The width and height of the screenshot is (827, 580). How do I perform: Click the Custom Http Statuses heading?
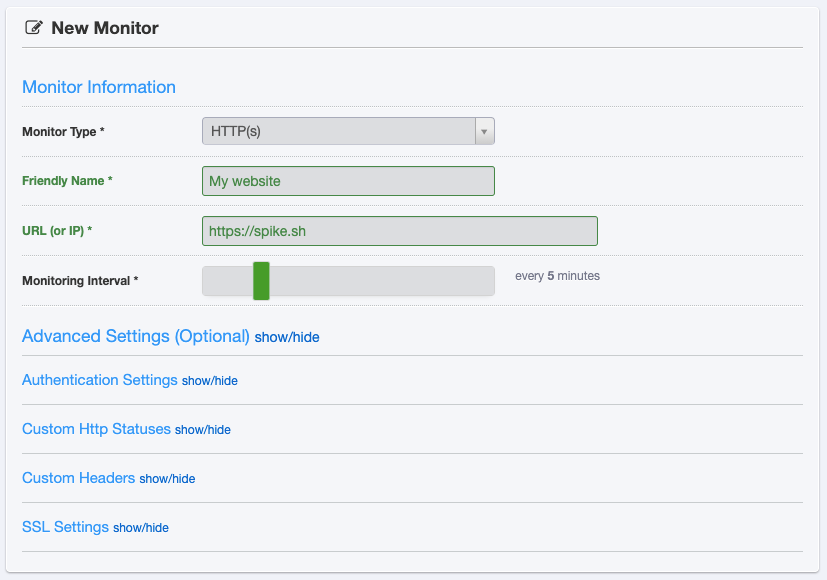click(96, 429)
